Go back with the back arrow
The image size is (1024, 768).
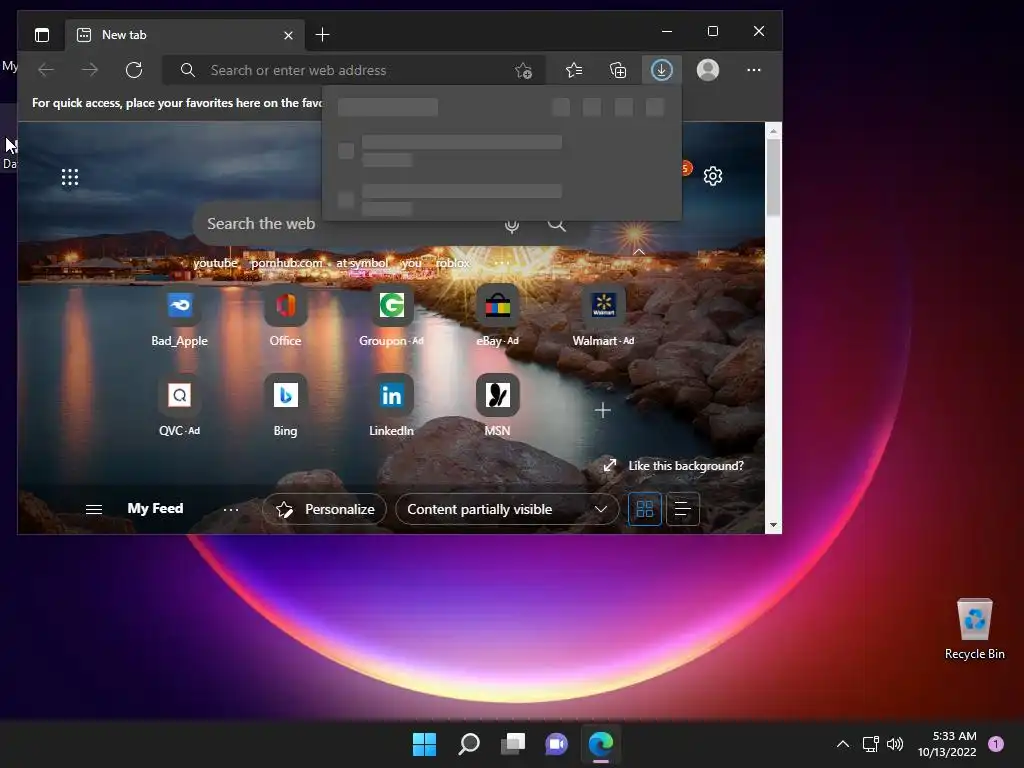pyautogui.click(x=46, y=70)
